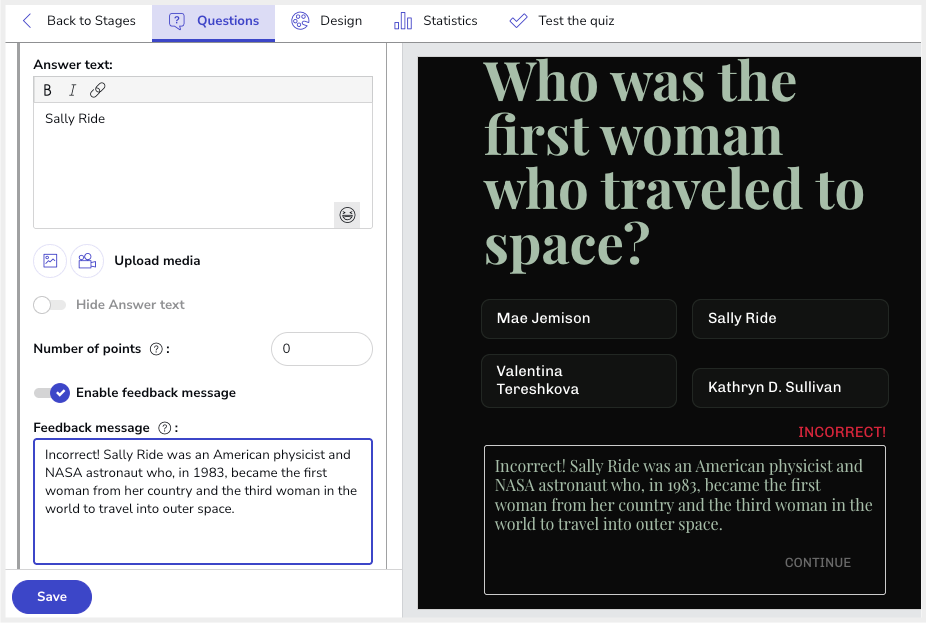Click the upload image icon

click(x=50, y=261)
